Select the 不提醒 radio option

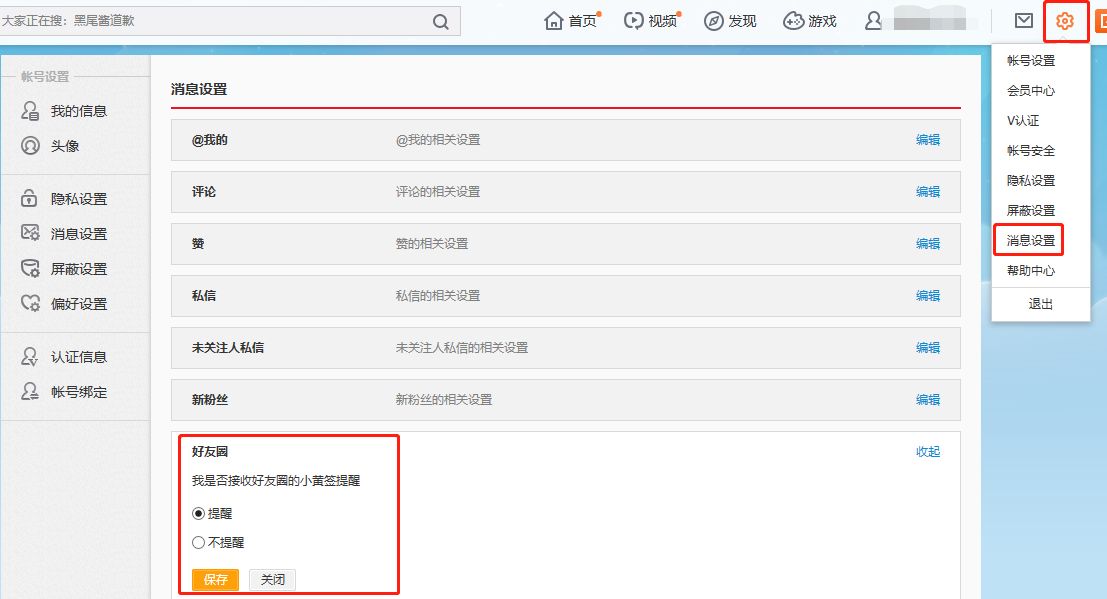198,542
